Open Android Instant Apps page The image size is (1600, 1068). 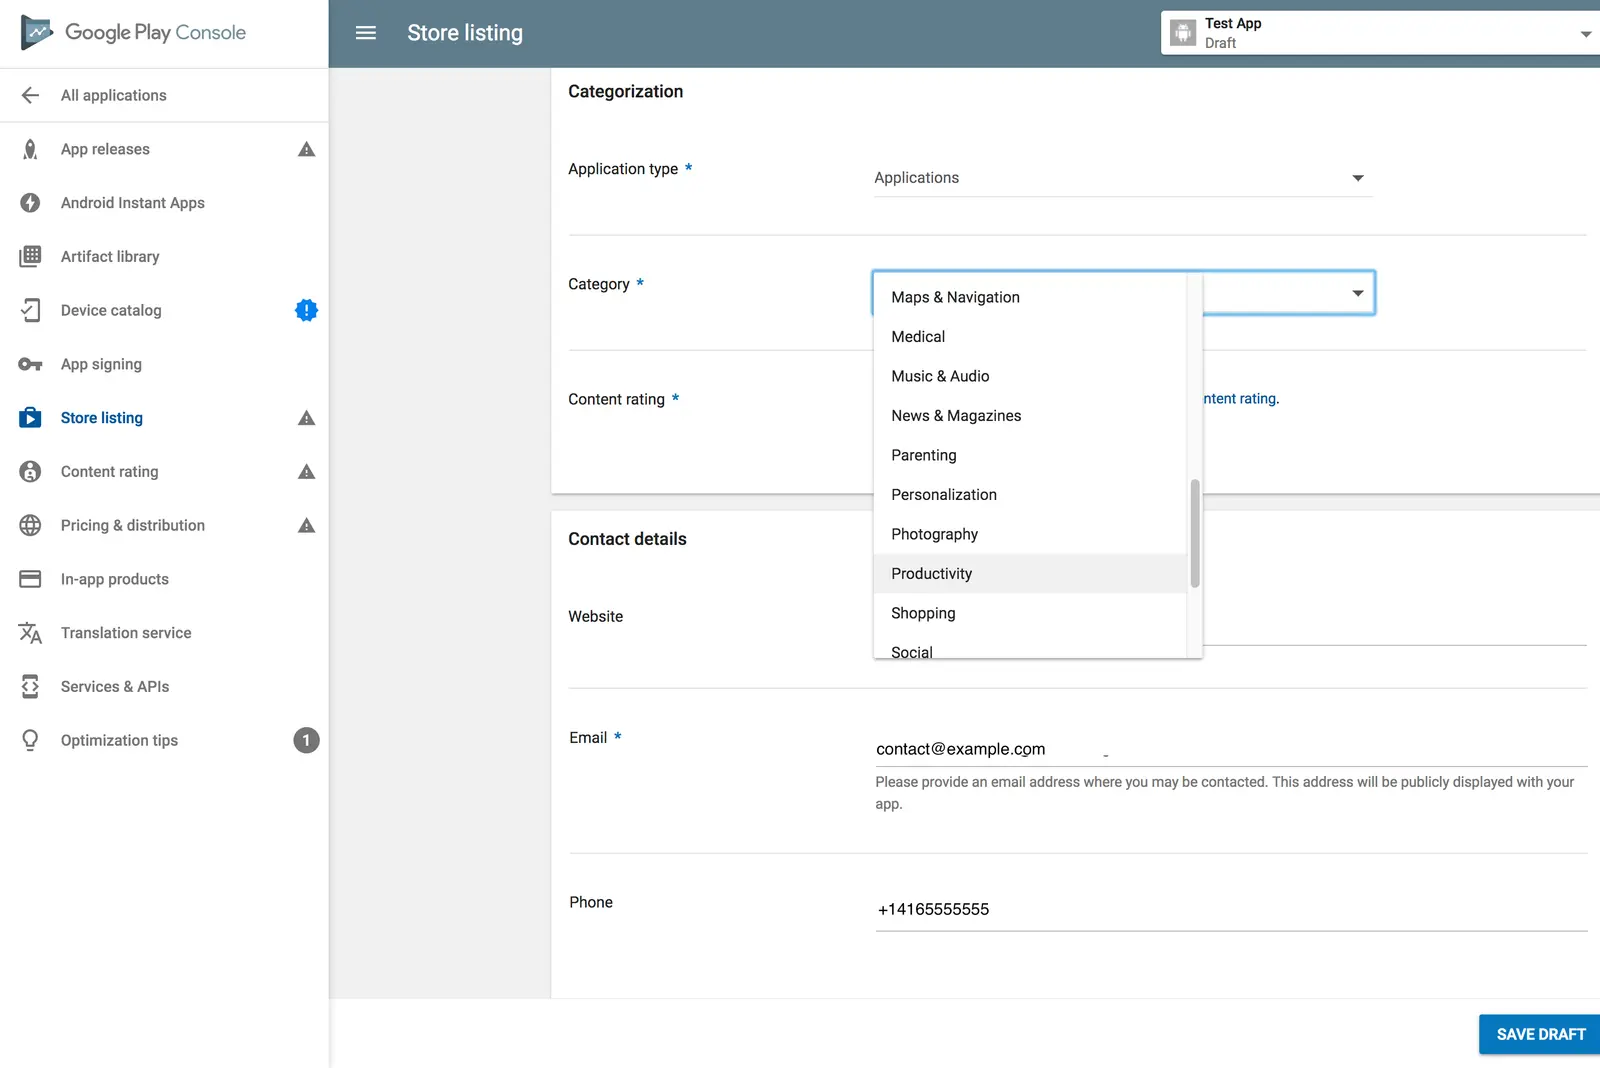(x=133, y=203)
